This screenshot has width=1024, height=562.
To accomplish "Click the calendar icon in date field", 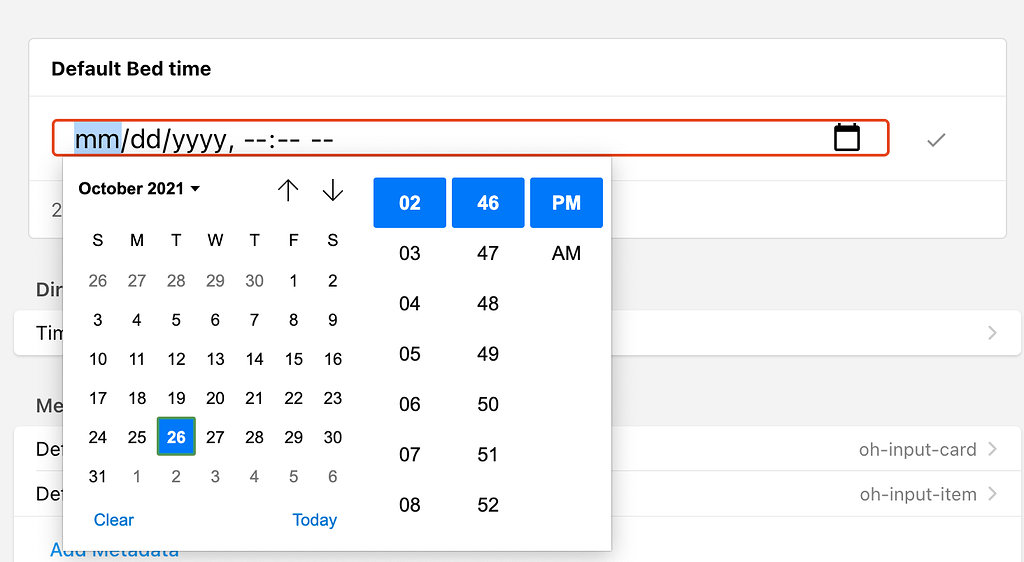I will click(847, 138).
